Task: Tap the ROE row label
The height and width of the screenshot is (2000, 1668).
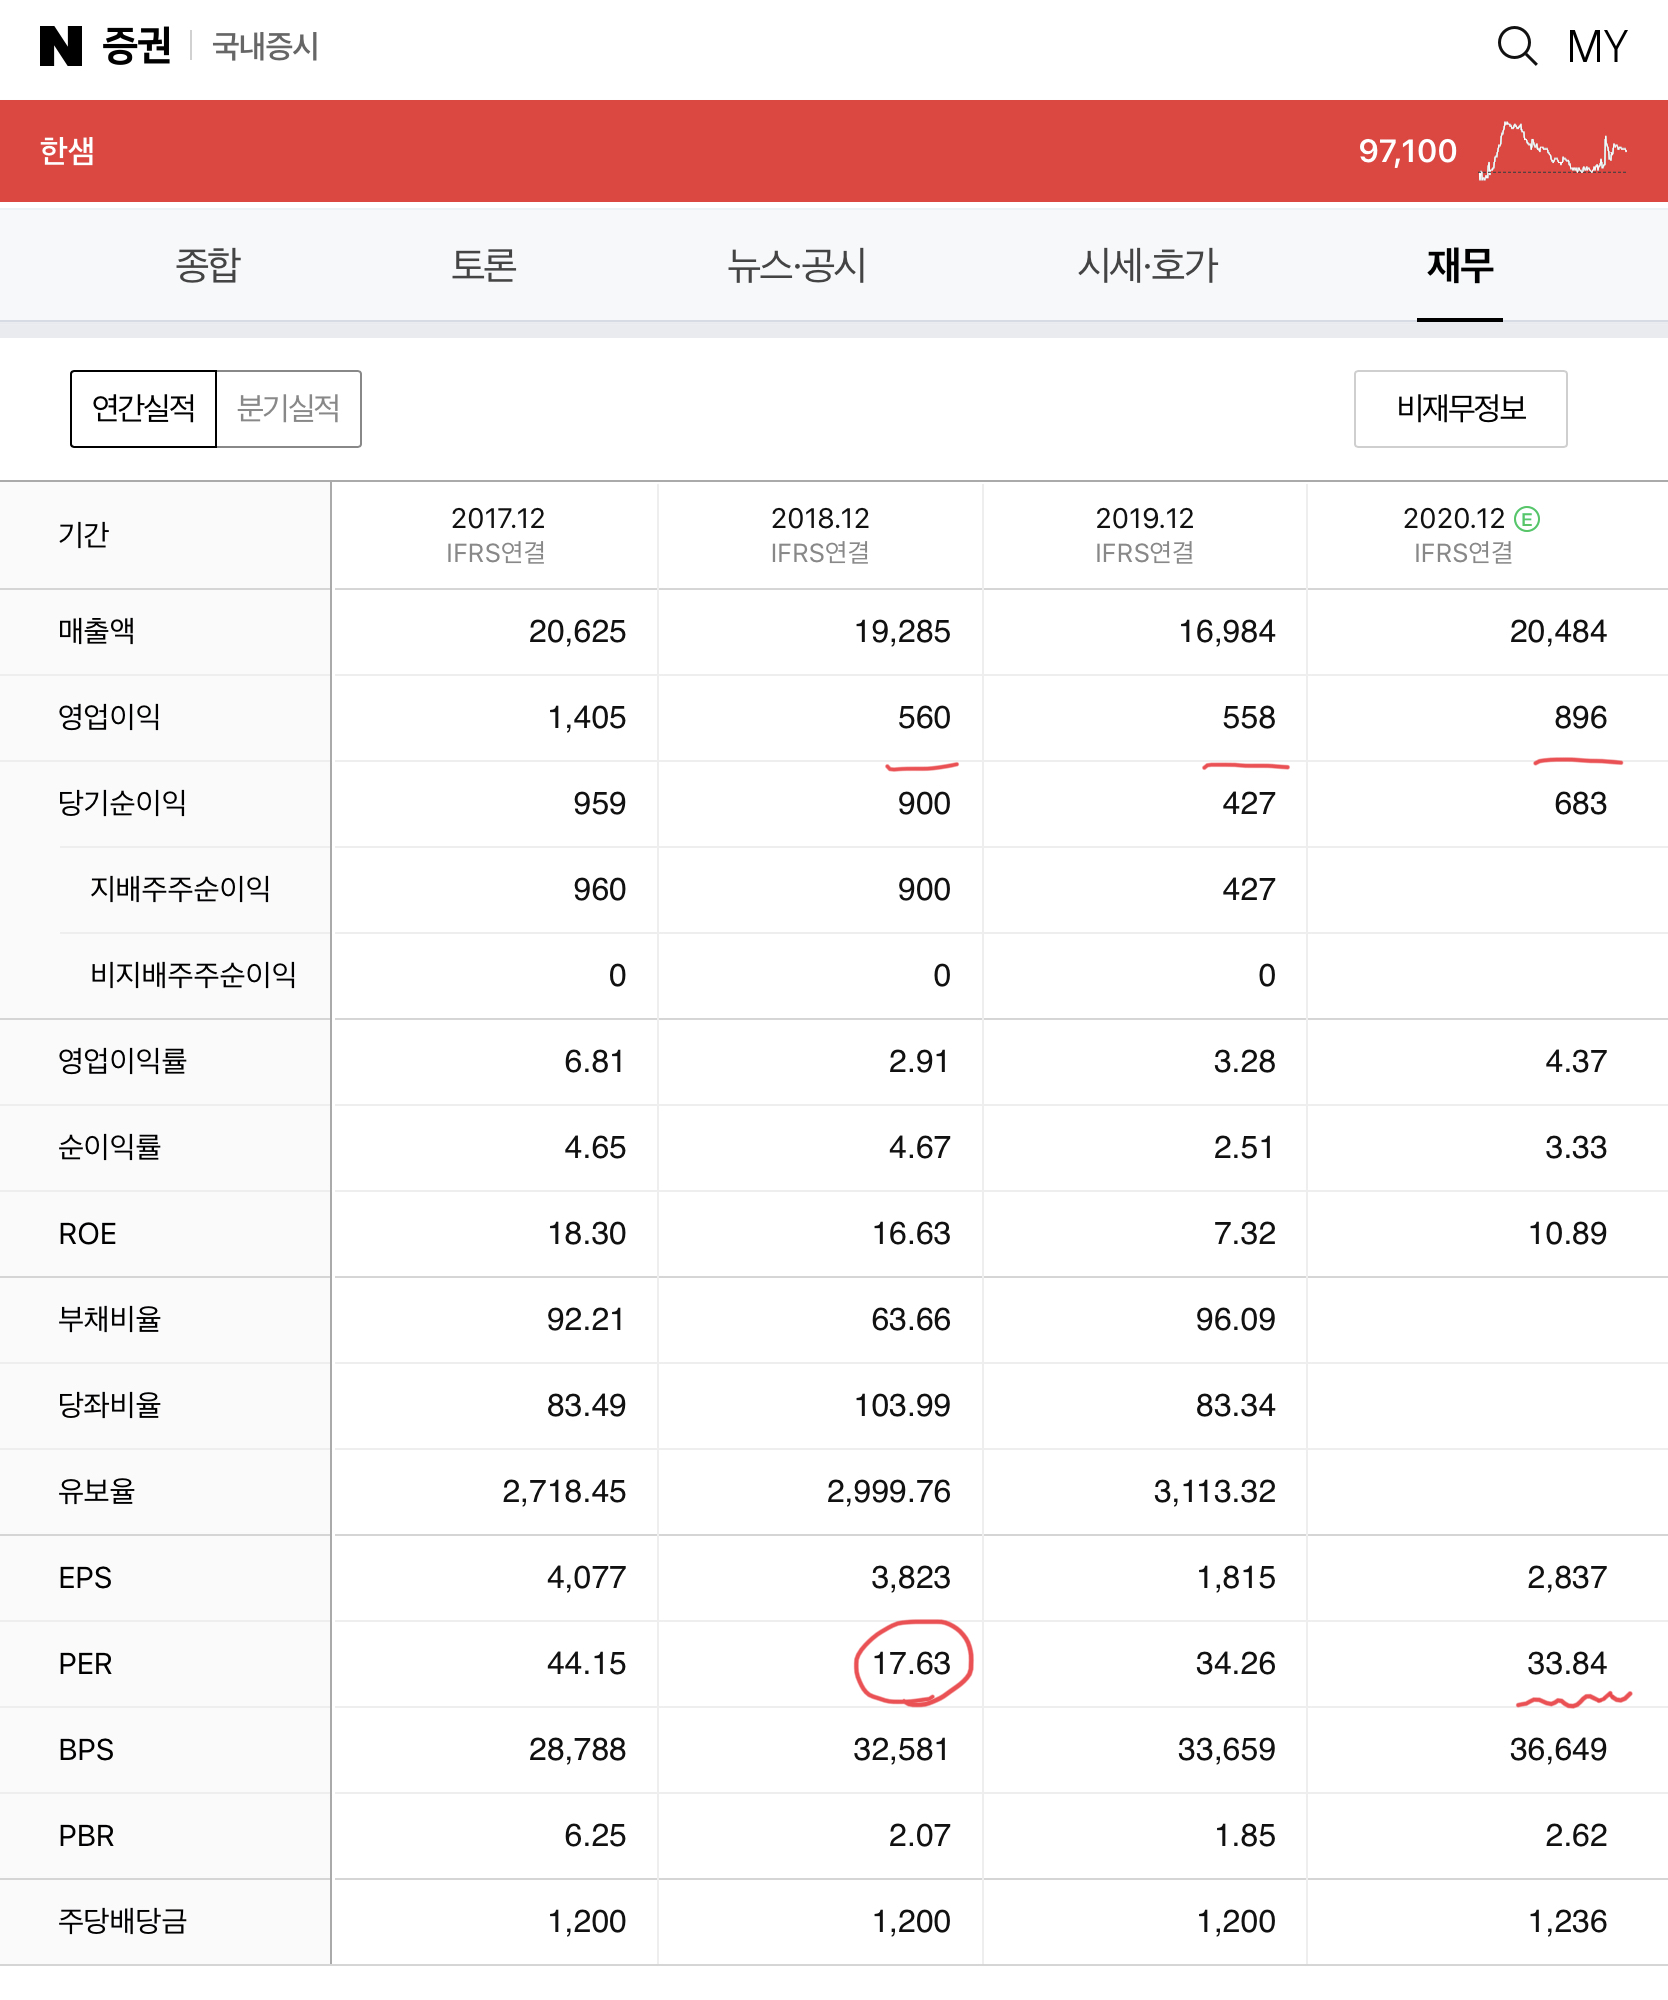Action: click(x=88, y=1233)
